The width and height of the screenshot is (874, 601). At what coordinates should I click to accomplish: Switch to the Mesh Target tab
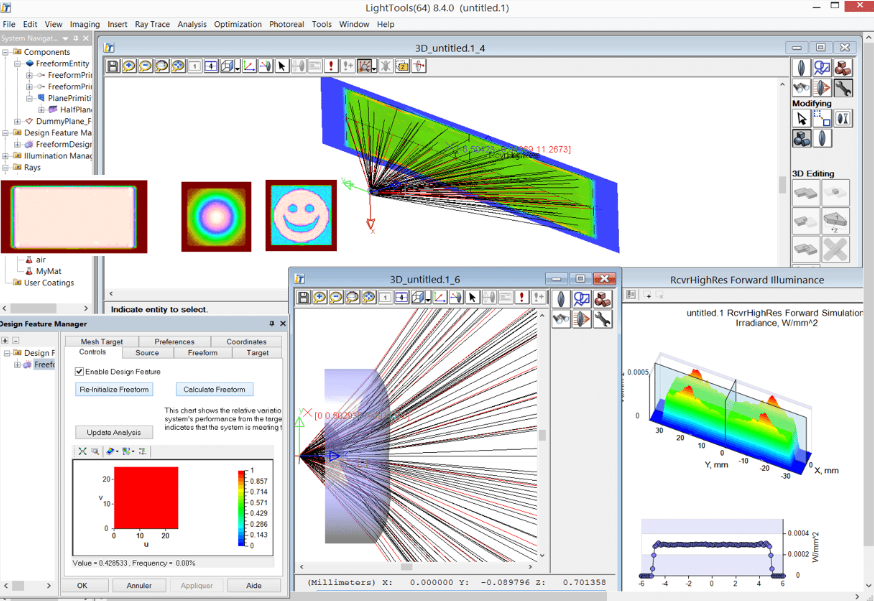click(101, 341)
